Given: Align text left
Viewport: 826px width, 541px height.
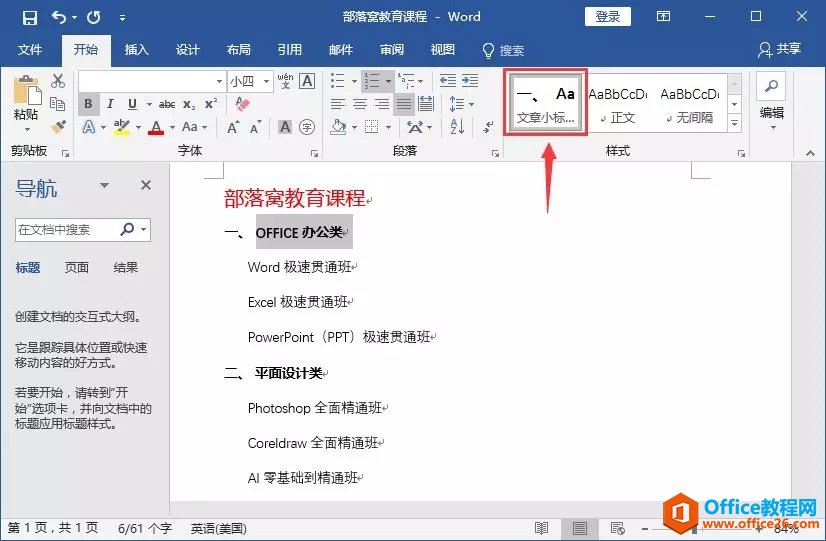Looking at the screenshot, I should 338,104.
